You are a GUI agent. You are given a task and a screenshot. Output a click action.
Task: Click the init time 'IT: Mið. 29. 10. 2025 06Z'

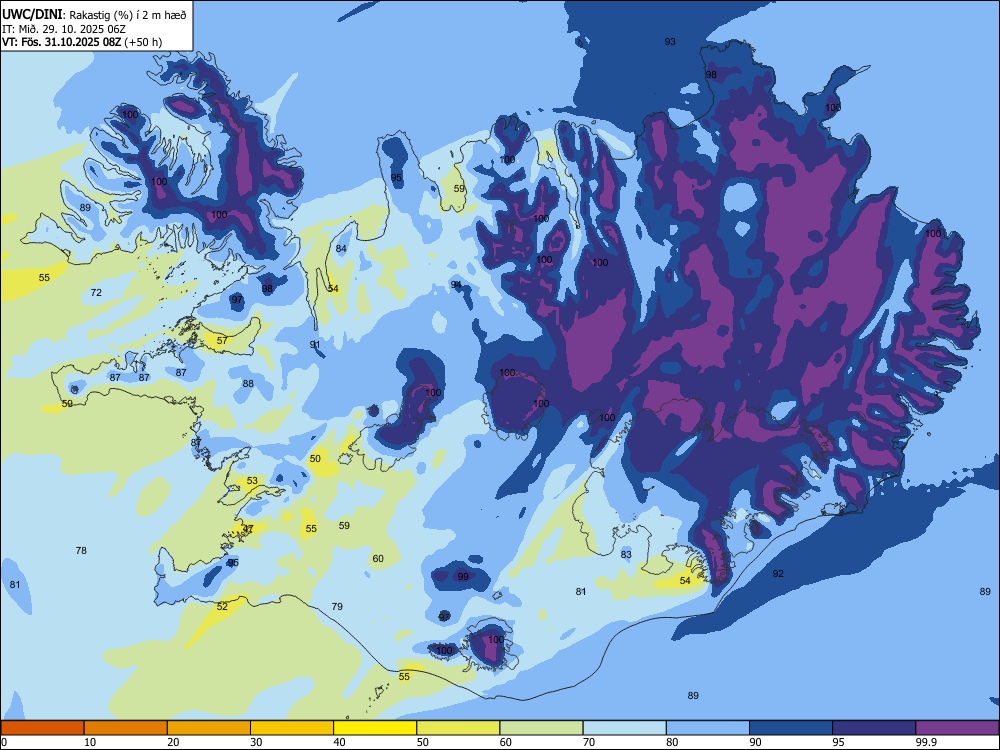[64, 29]
